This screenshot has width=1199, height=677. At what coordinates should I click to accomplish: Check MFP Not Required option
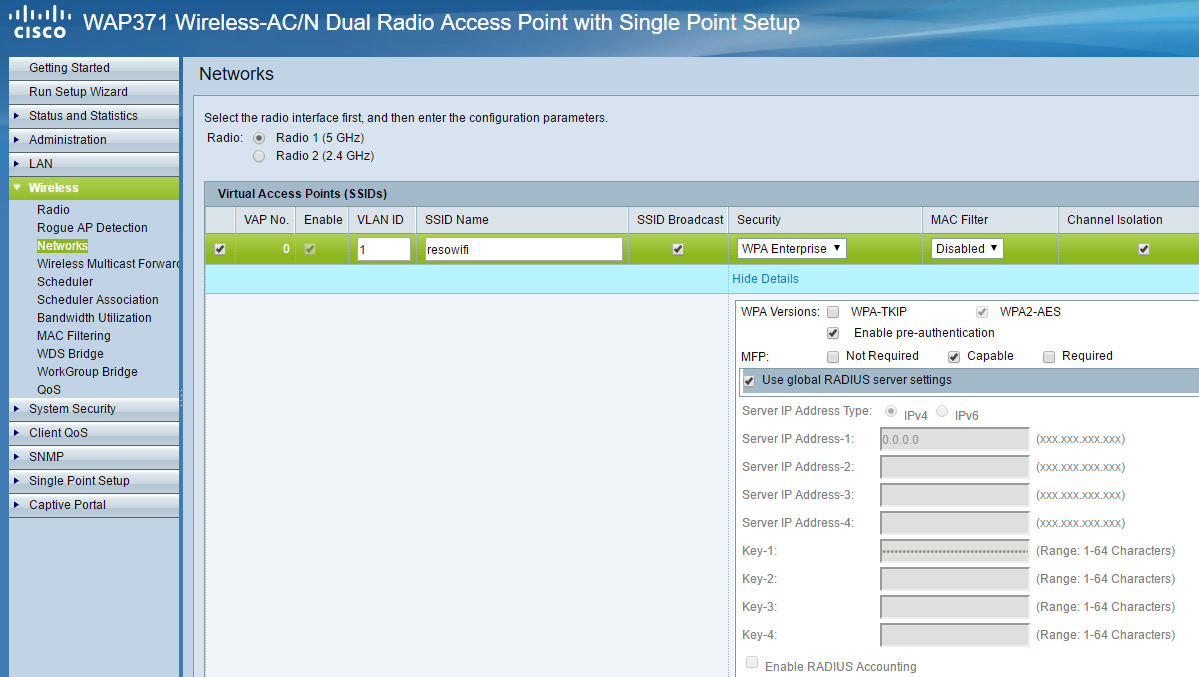(833, 356)
